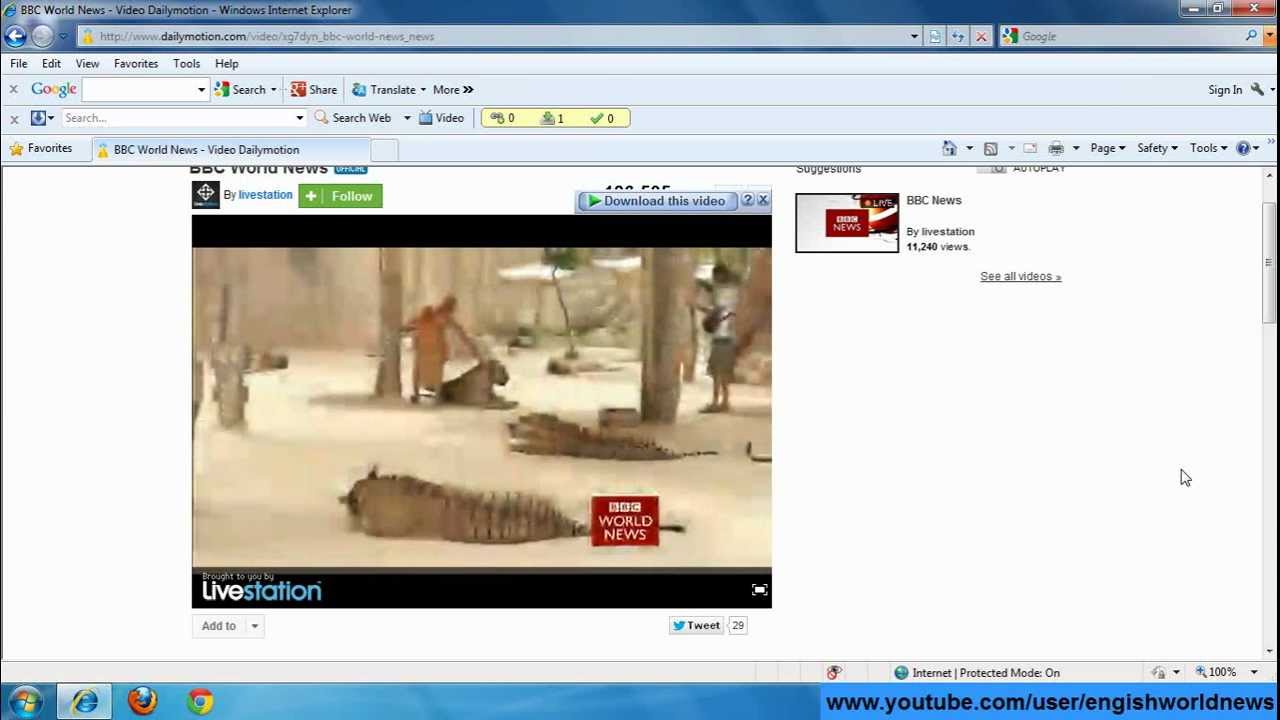This screenshot has height=720, width=1280.
Task: Select the BBC World News - Video Dailymotion tab
Action: click(231, 150)
